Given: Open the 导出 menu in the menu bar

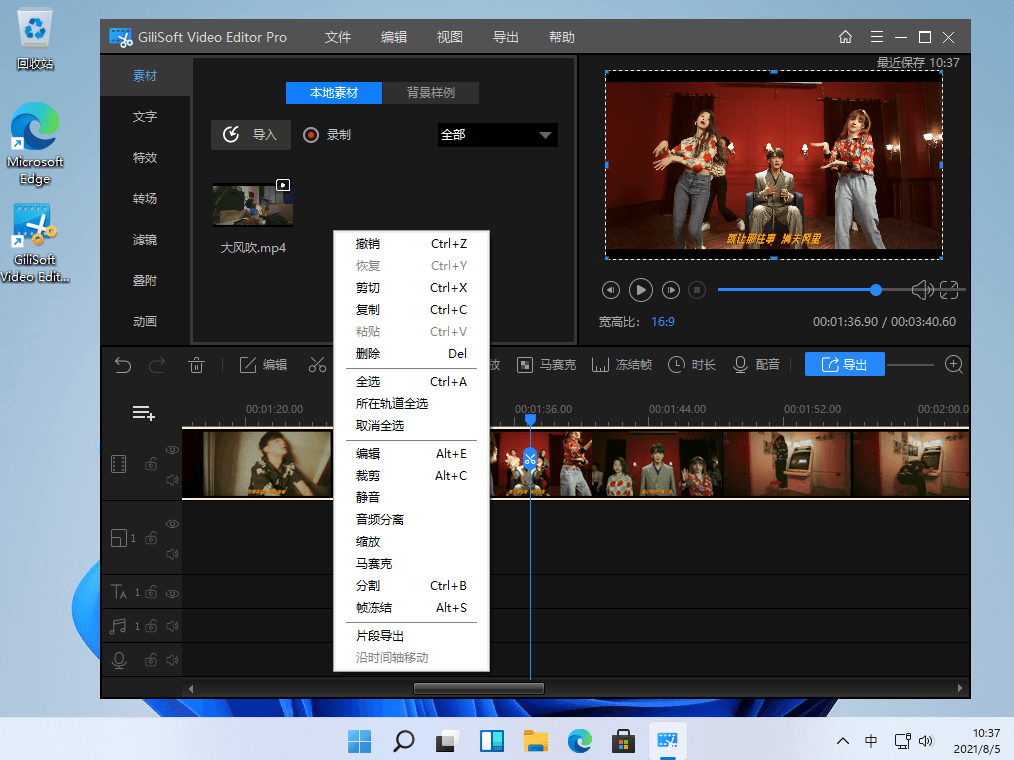Looking at the screenshot, I should point(506,37).
